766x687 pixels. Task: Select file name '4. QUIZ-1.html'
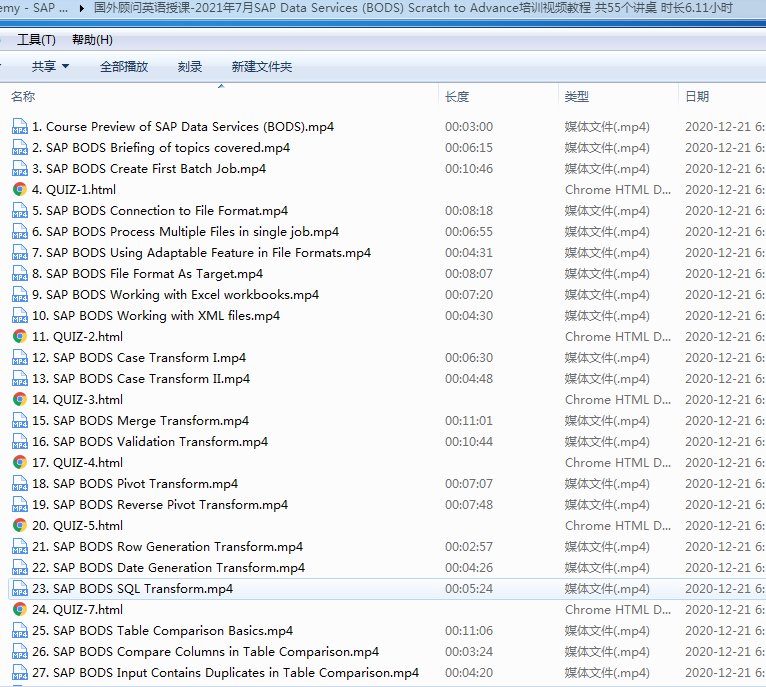point(74,190)
